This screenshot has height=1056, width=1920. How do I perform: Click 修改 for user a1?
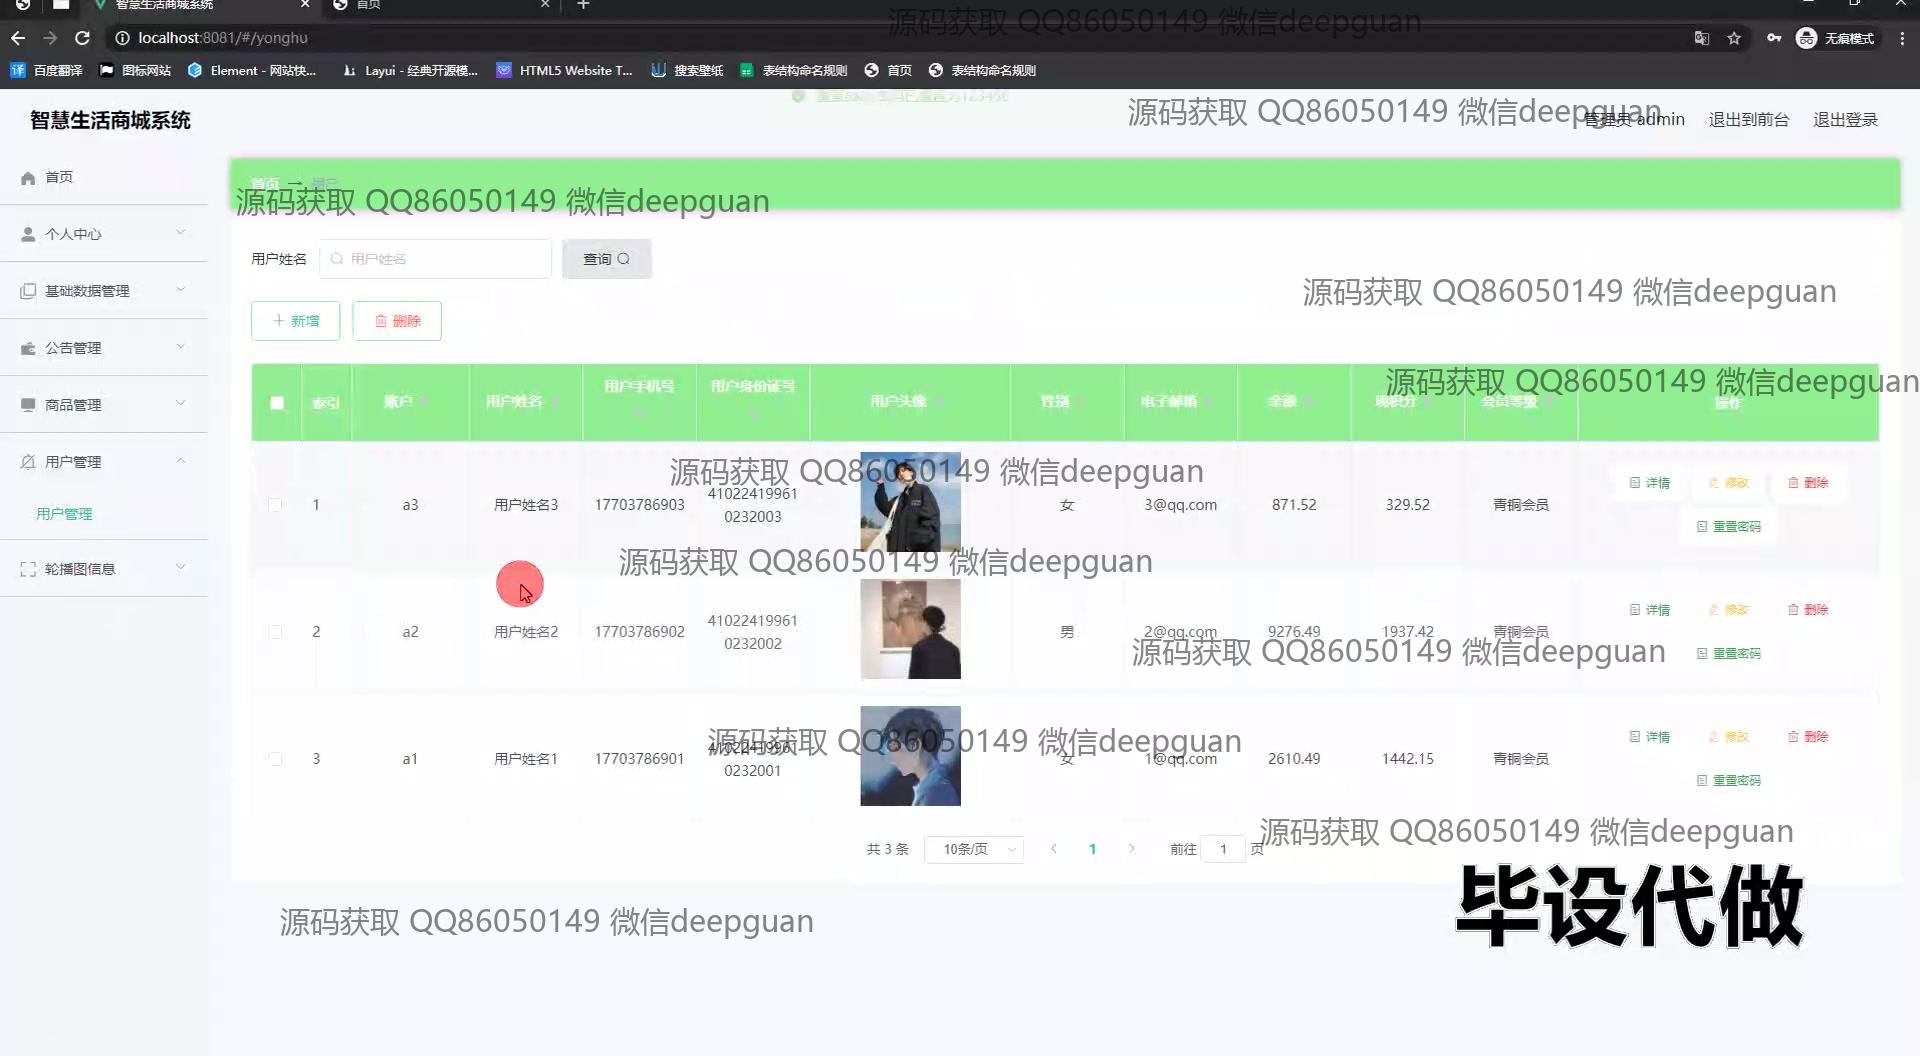(x=1729, y=737)
